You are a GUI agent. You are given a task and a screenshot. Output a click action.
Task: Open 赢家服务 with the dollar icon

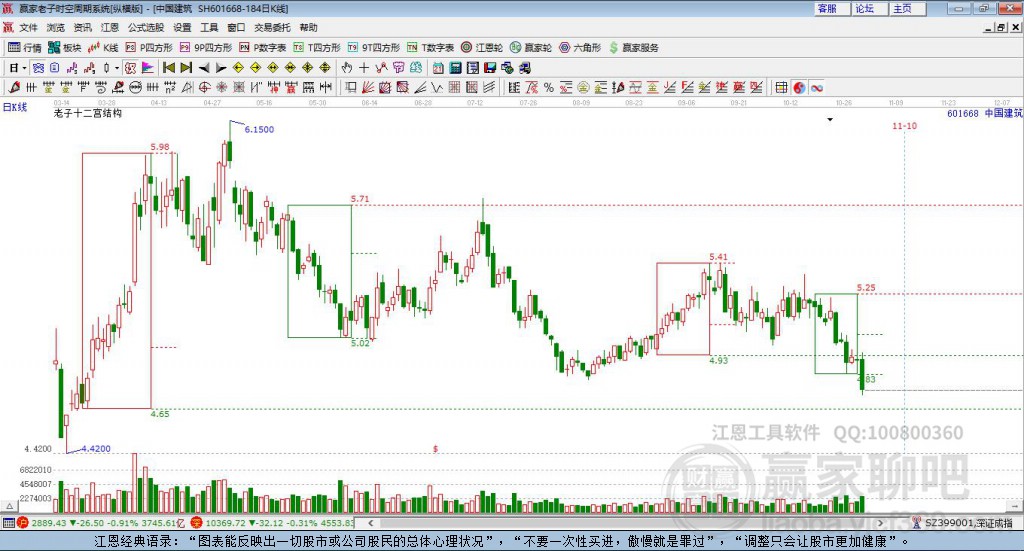click(633, 48)
